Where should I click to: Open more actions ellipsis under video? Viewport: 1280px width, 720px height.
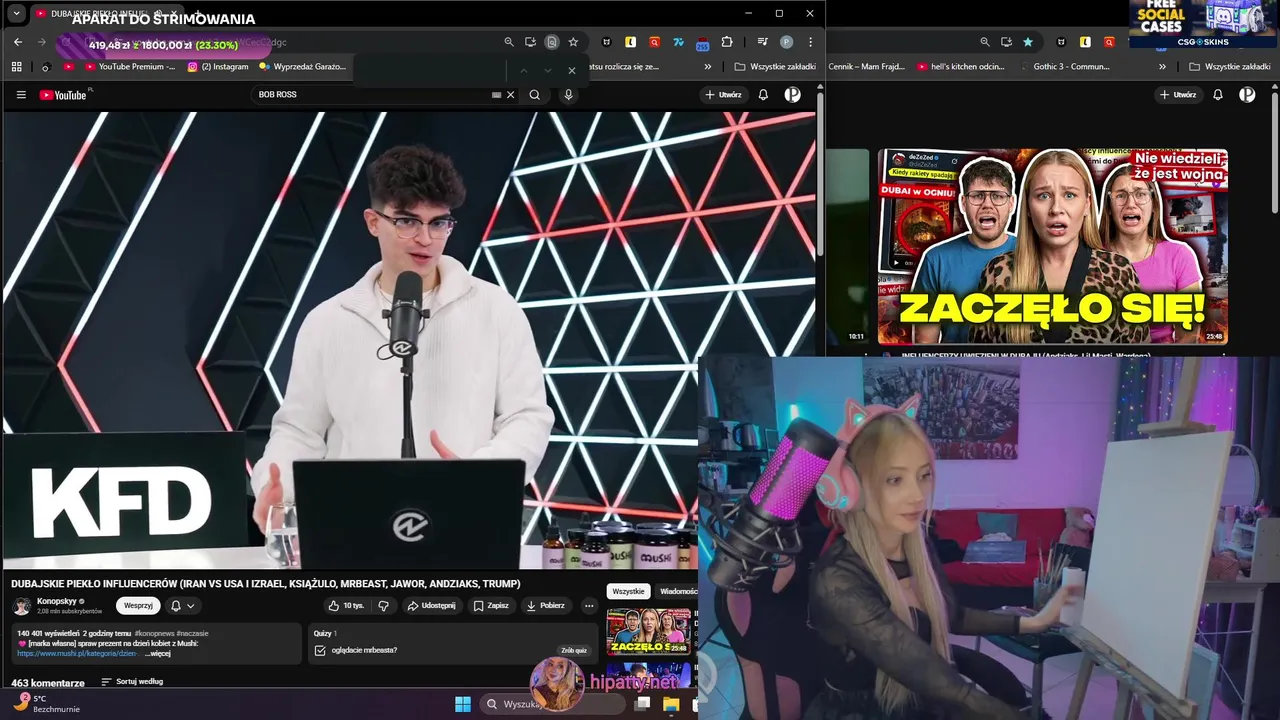pos(589,606)
